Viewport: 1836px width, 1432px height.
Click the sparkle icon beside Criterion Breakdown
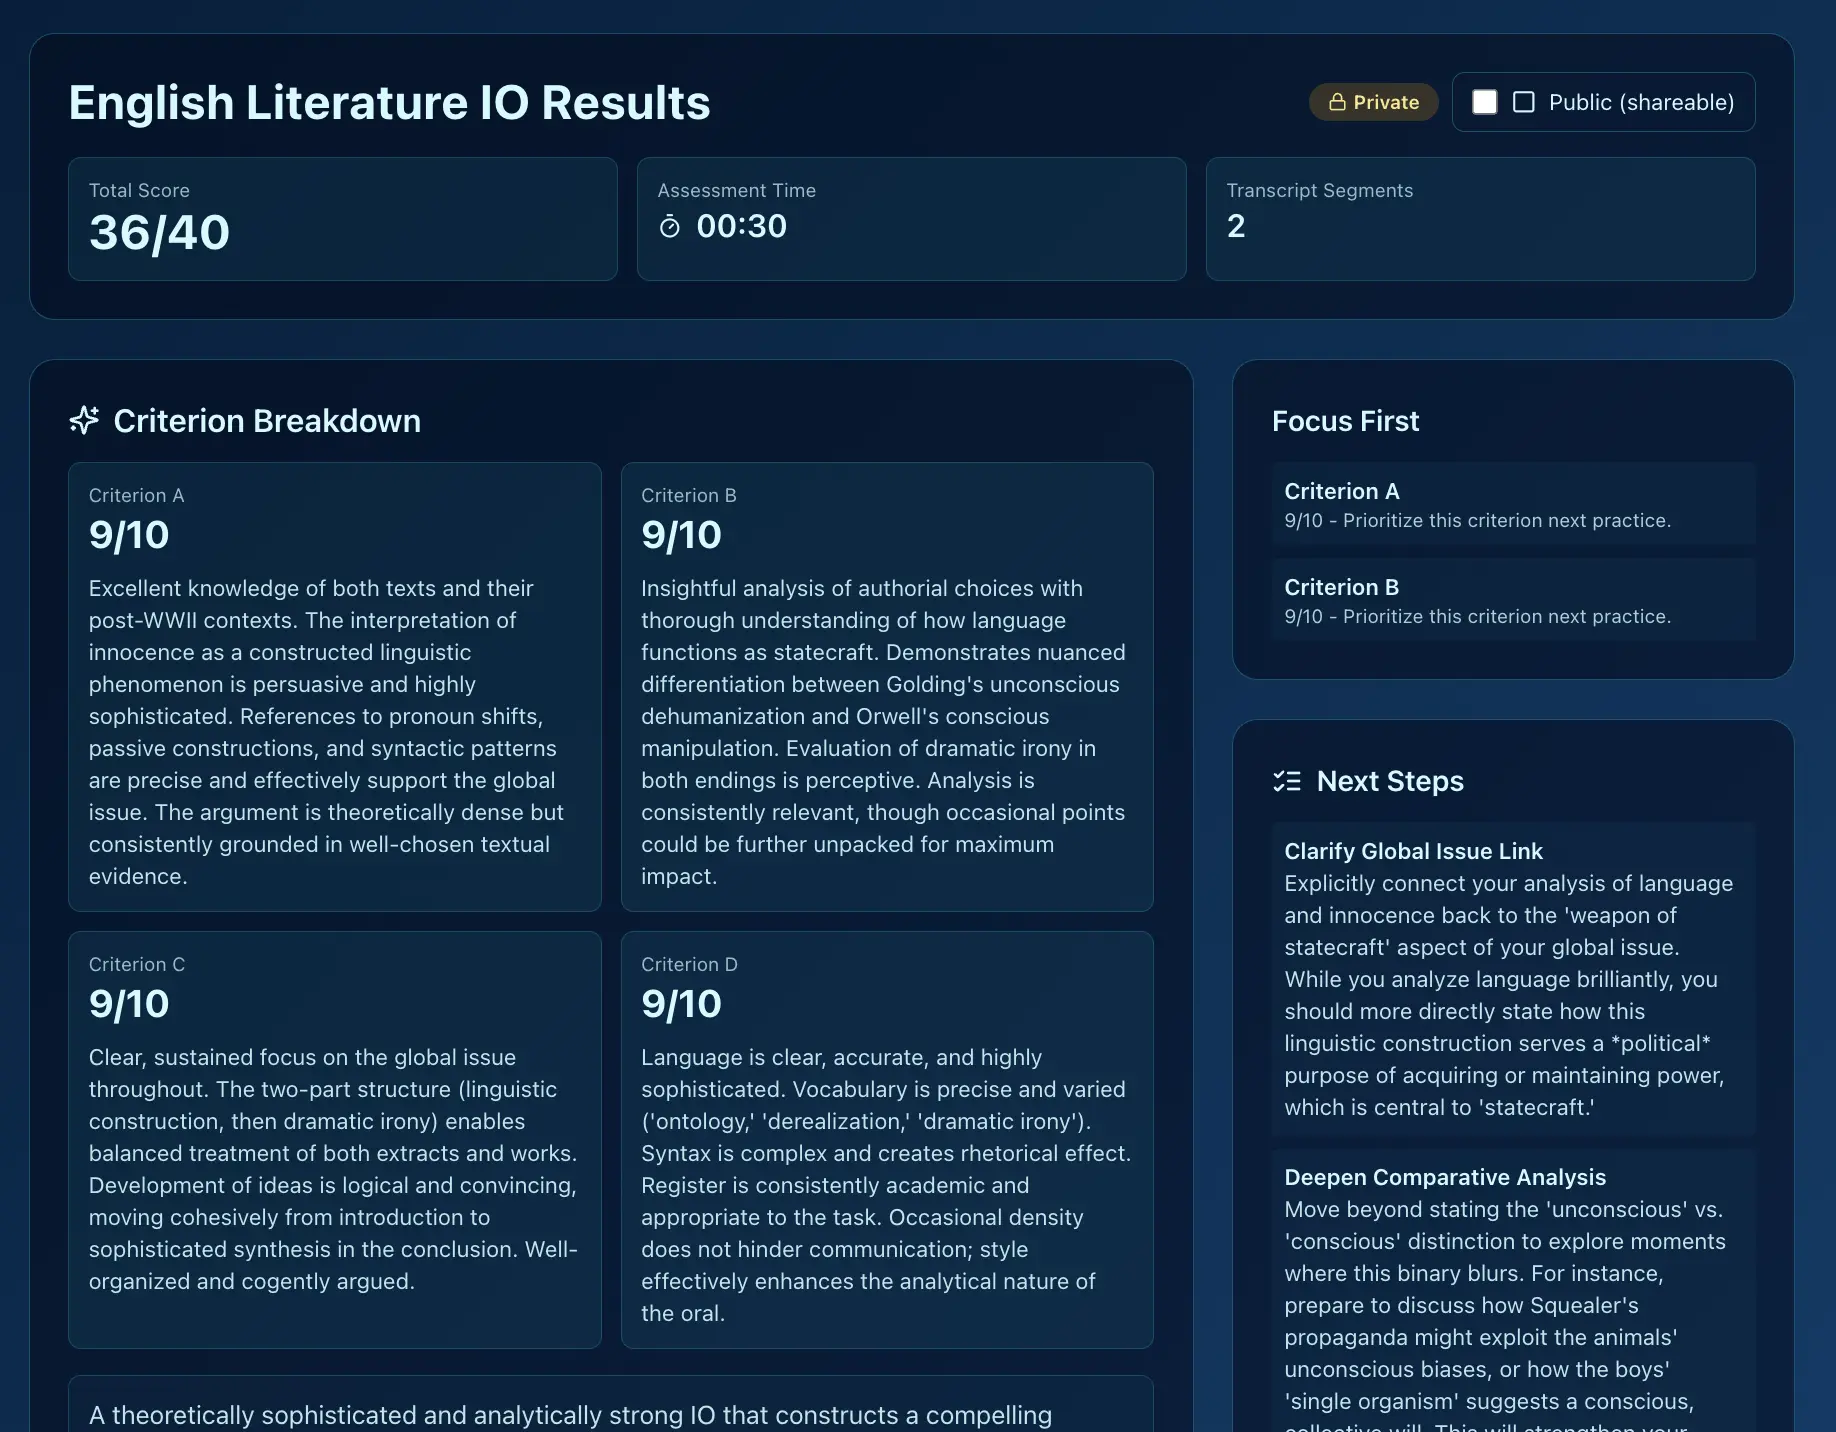(84, 420)
